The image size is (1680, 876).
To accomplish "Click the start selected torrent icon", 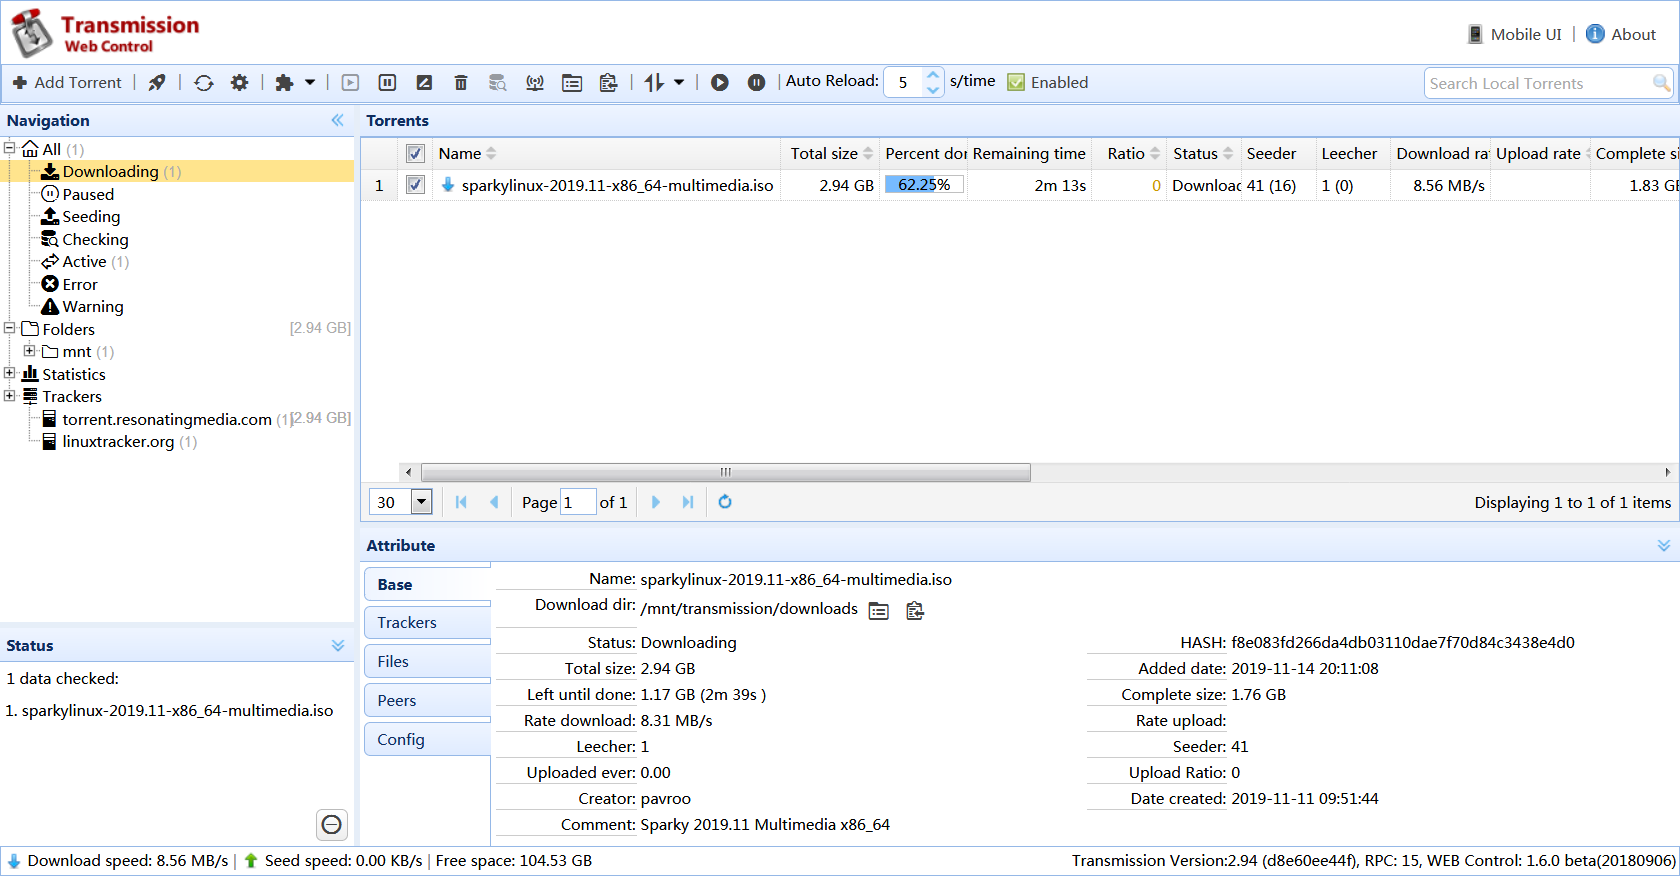I will [x=350, y=82].
